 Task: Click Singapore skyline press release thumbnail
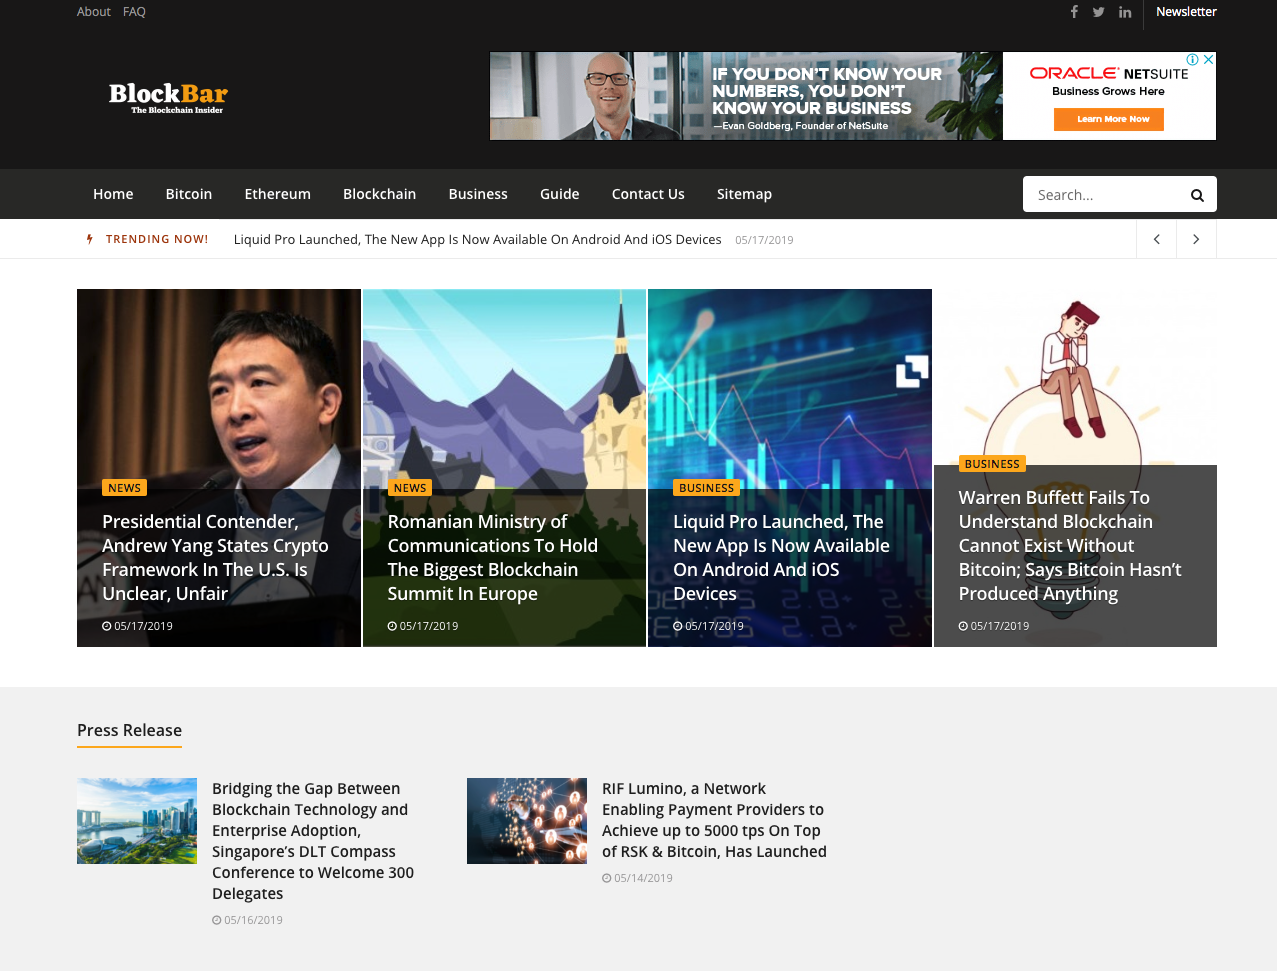137,821
